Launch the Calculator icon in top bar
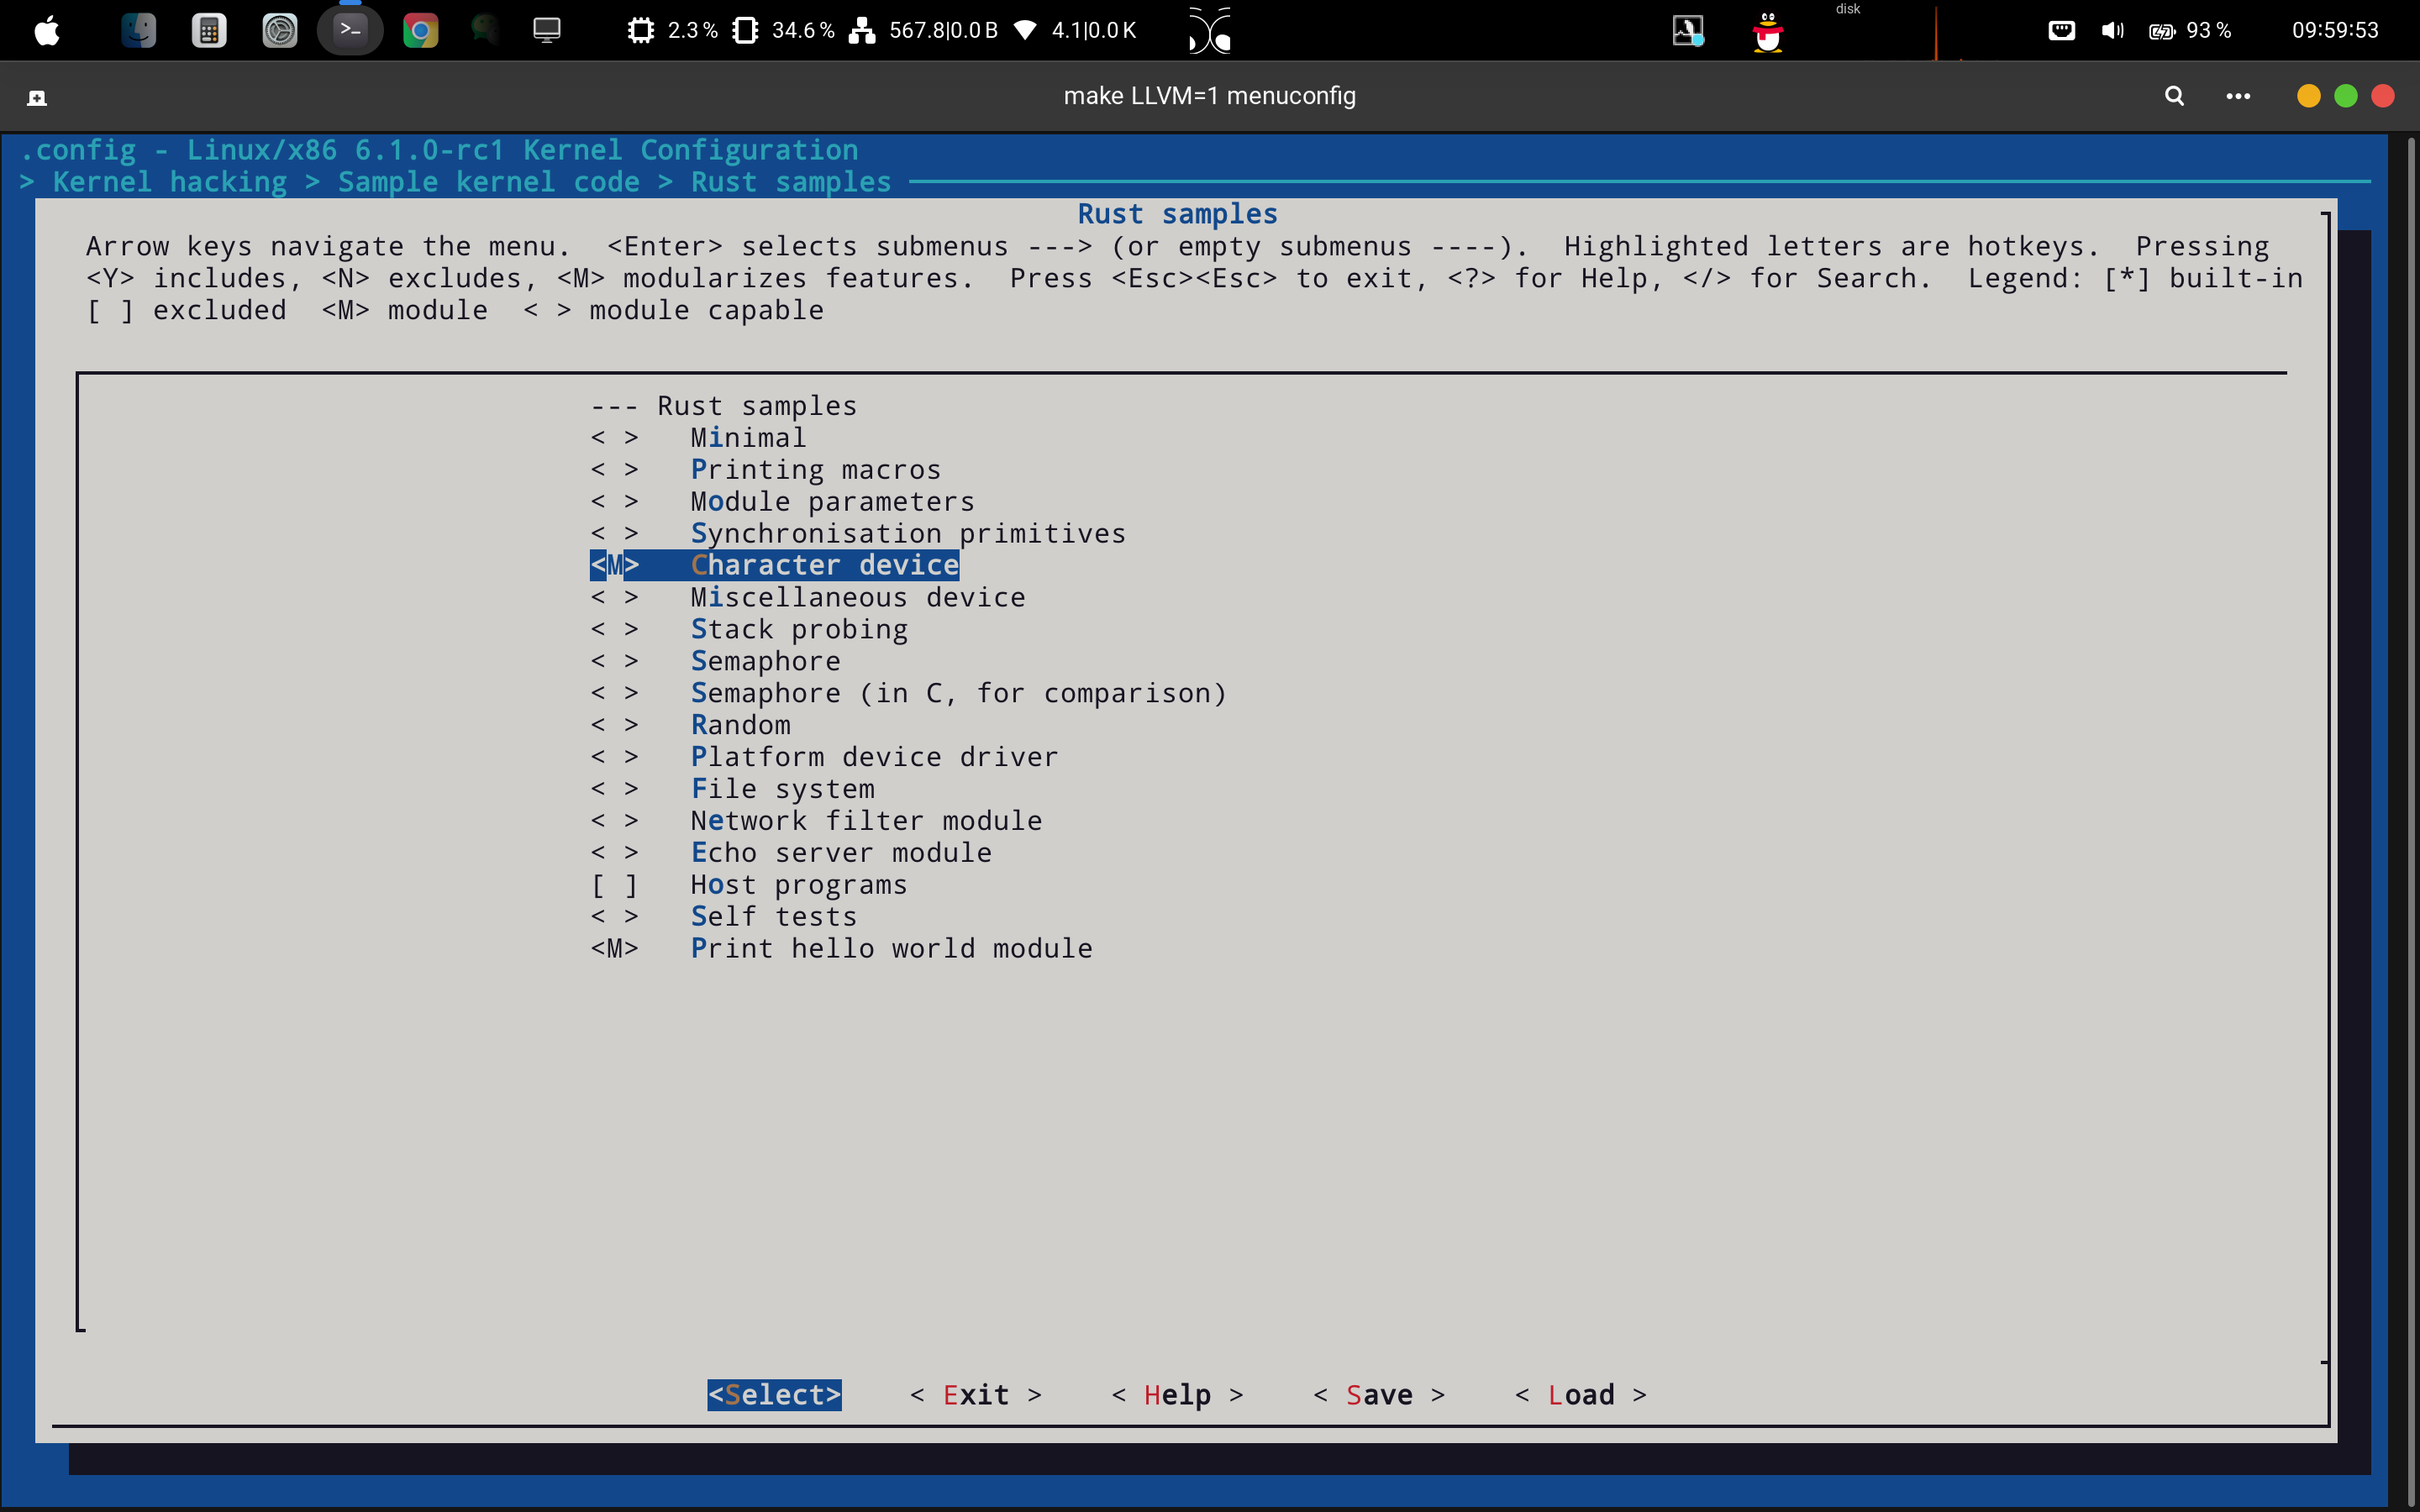Viewport: 2420px width, 1512px height. click(x=209, y=30)
